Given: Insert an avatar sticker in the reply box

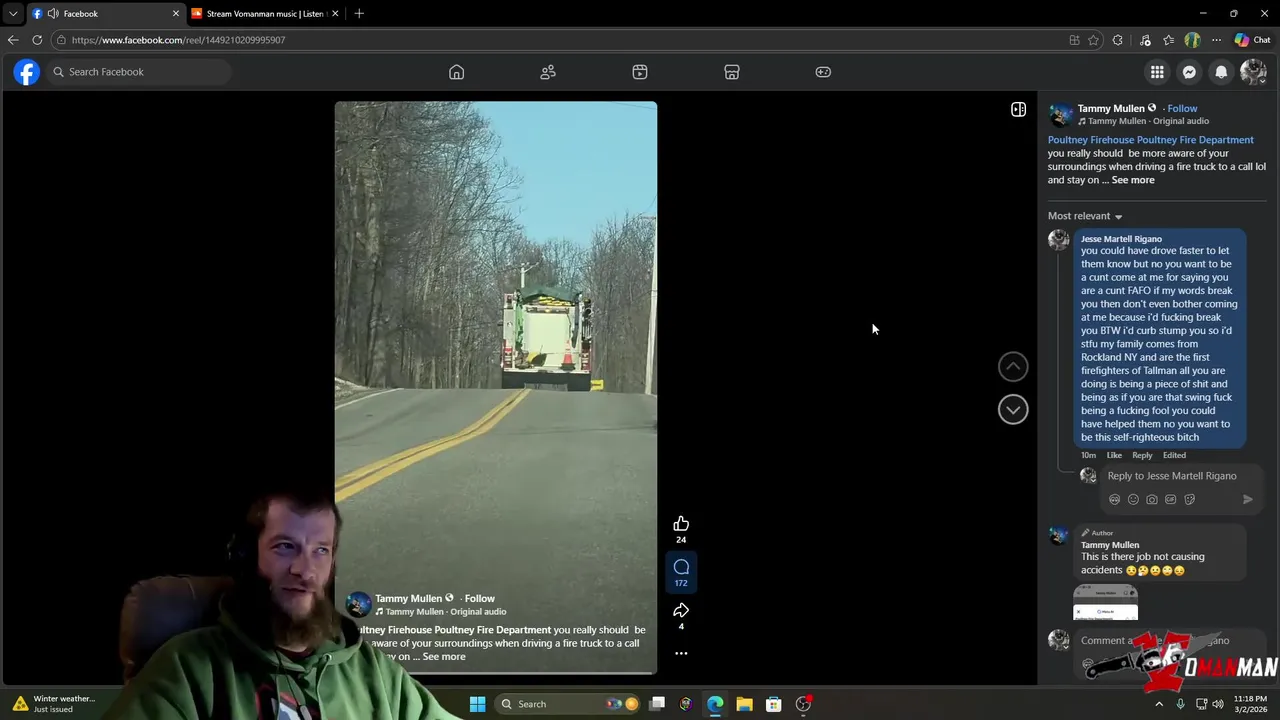Looking at the screenshot, I should [1114, 499].
